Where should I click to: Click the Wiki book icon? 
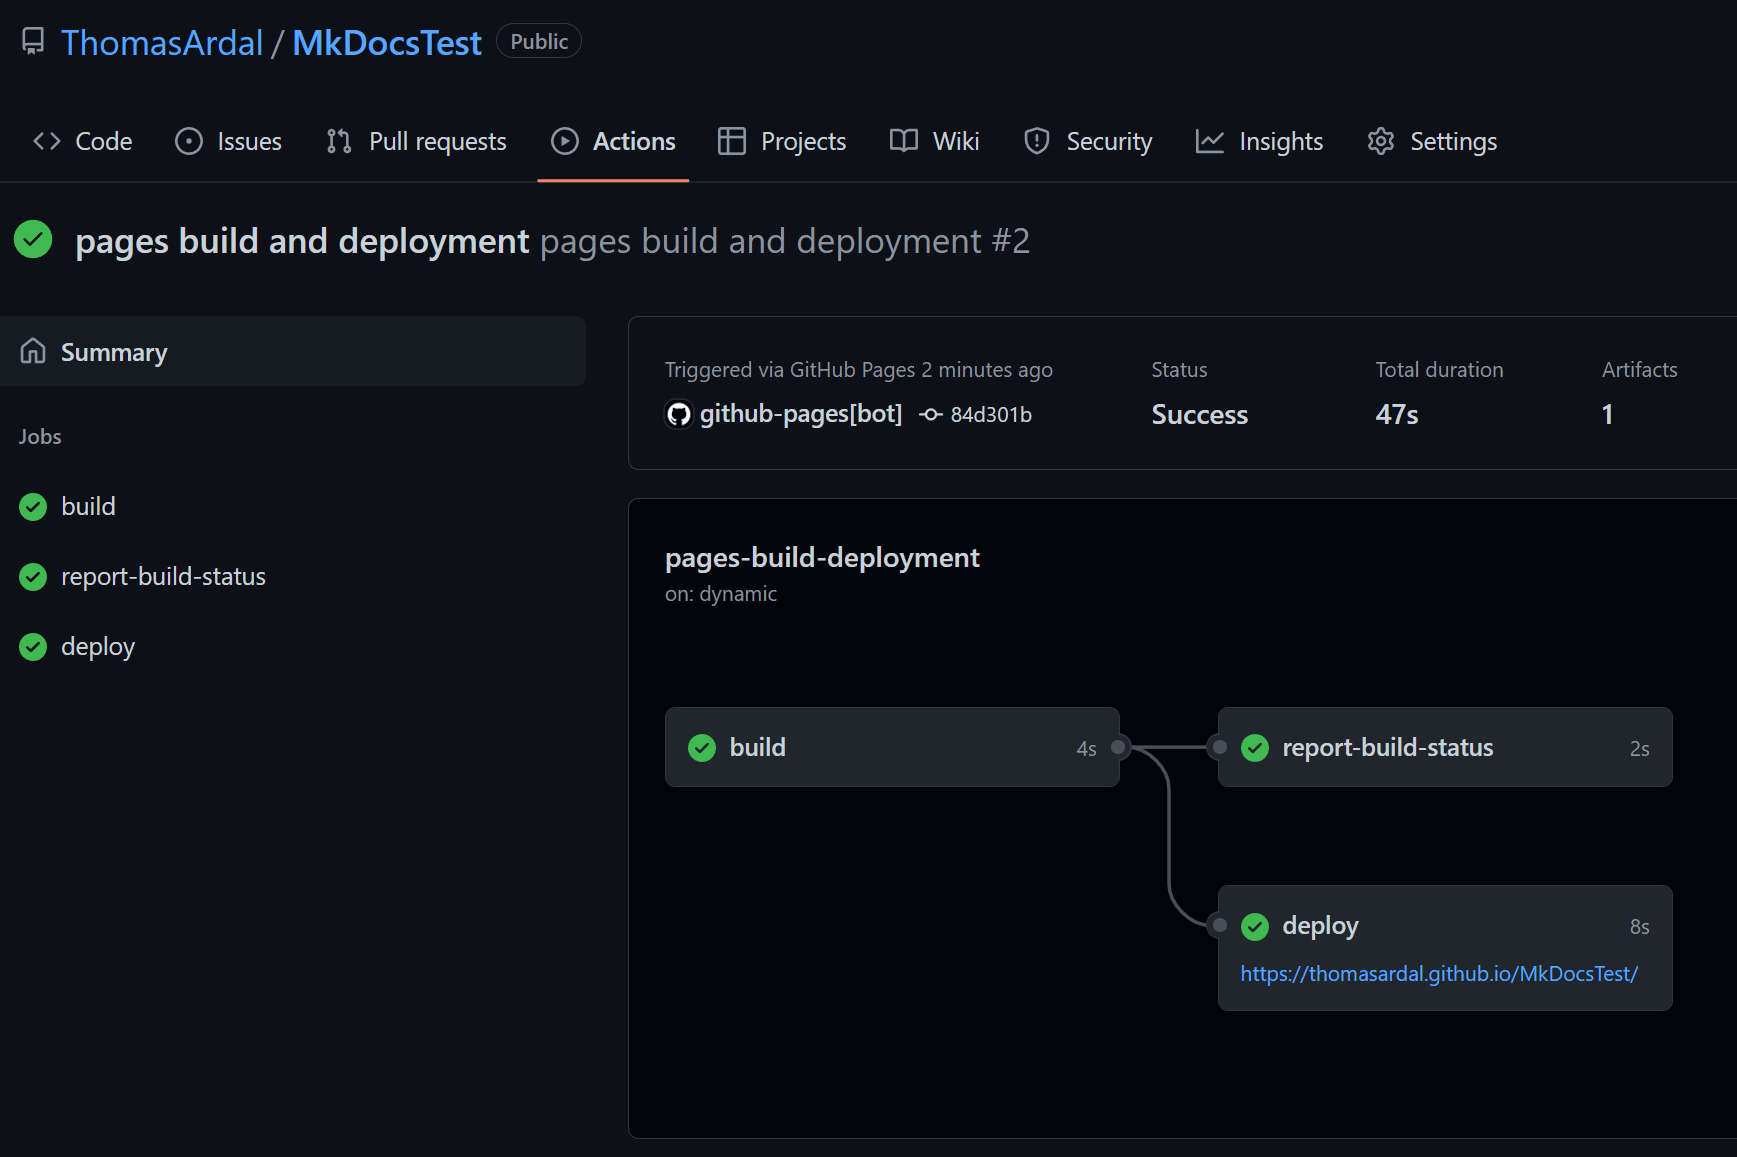click(x=905, y=142)
